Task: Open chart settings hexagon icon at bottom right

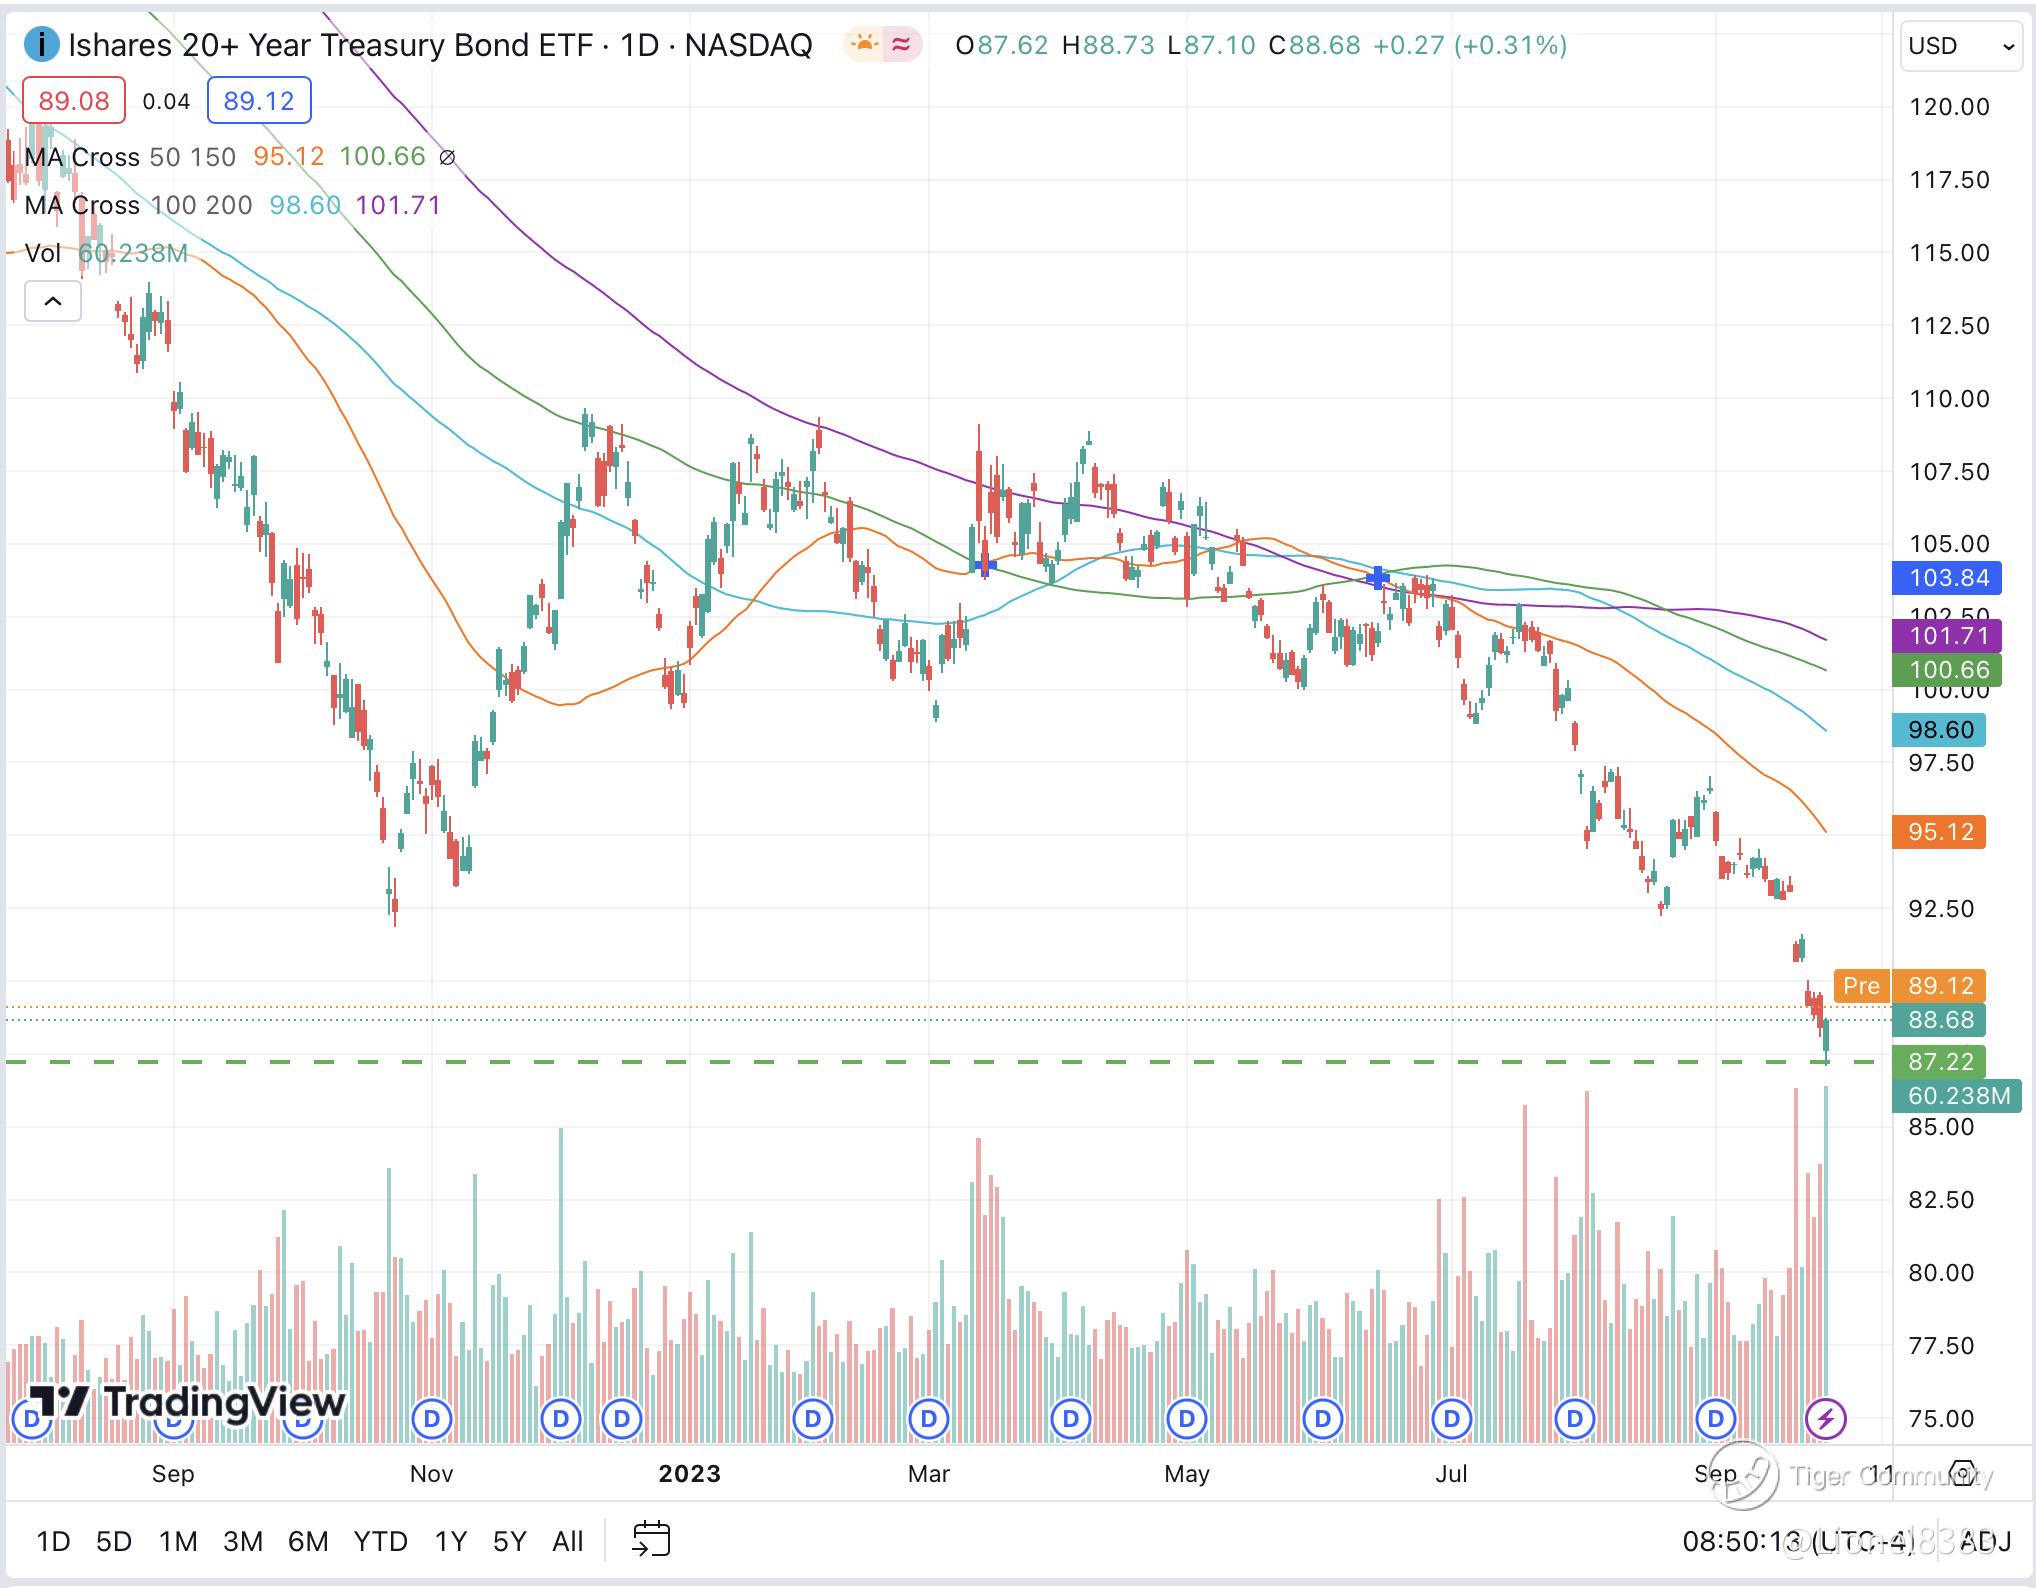Action: click(x=1962, y=1474)
